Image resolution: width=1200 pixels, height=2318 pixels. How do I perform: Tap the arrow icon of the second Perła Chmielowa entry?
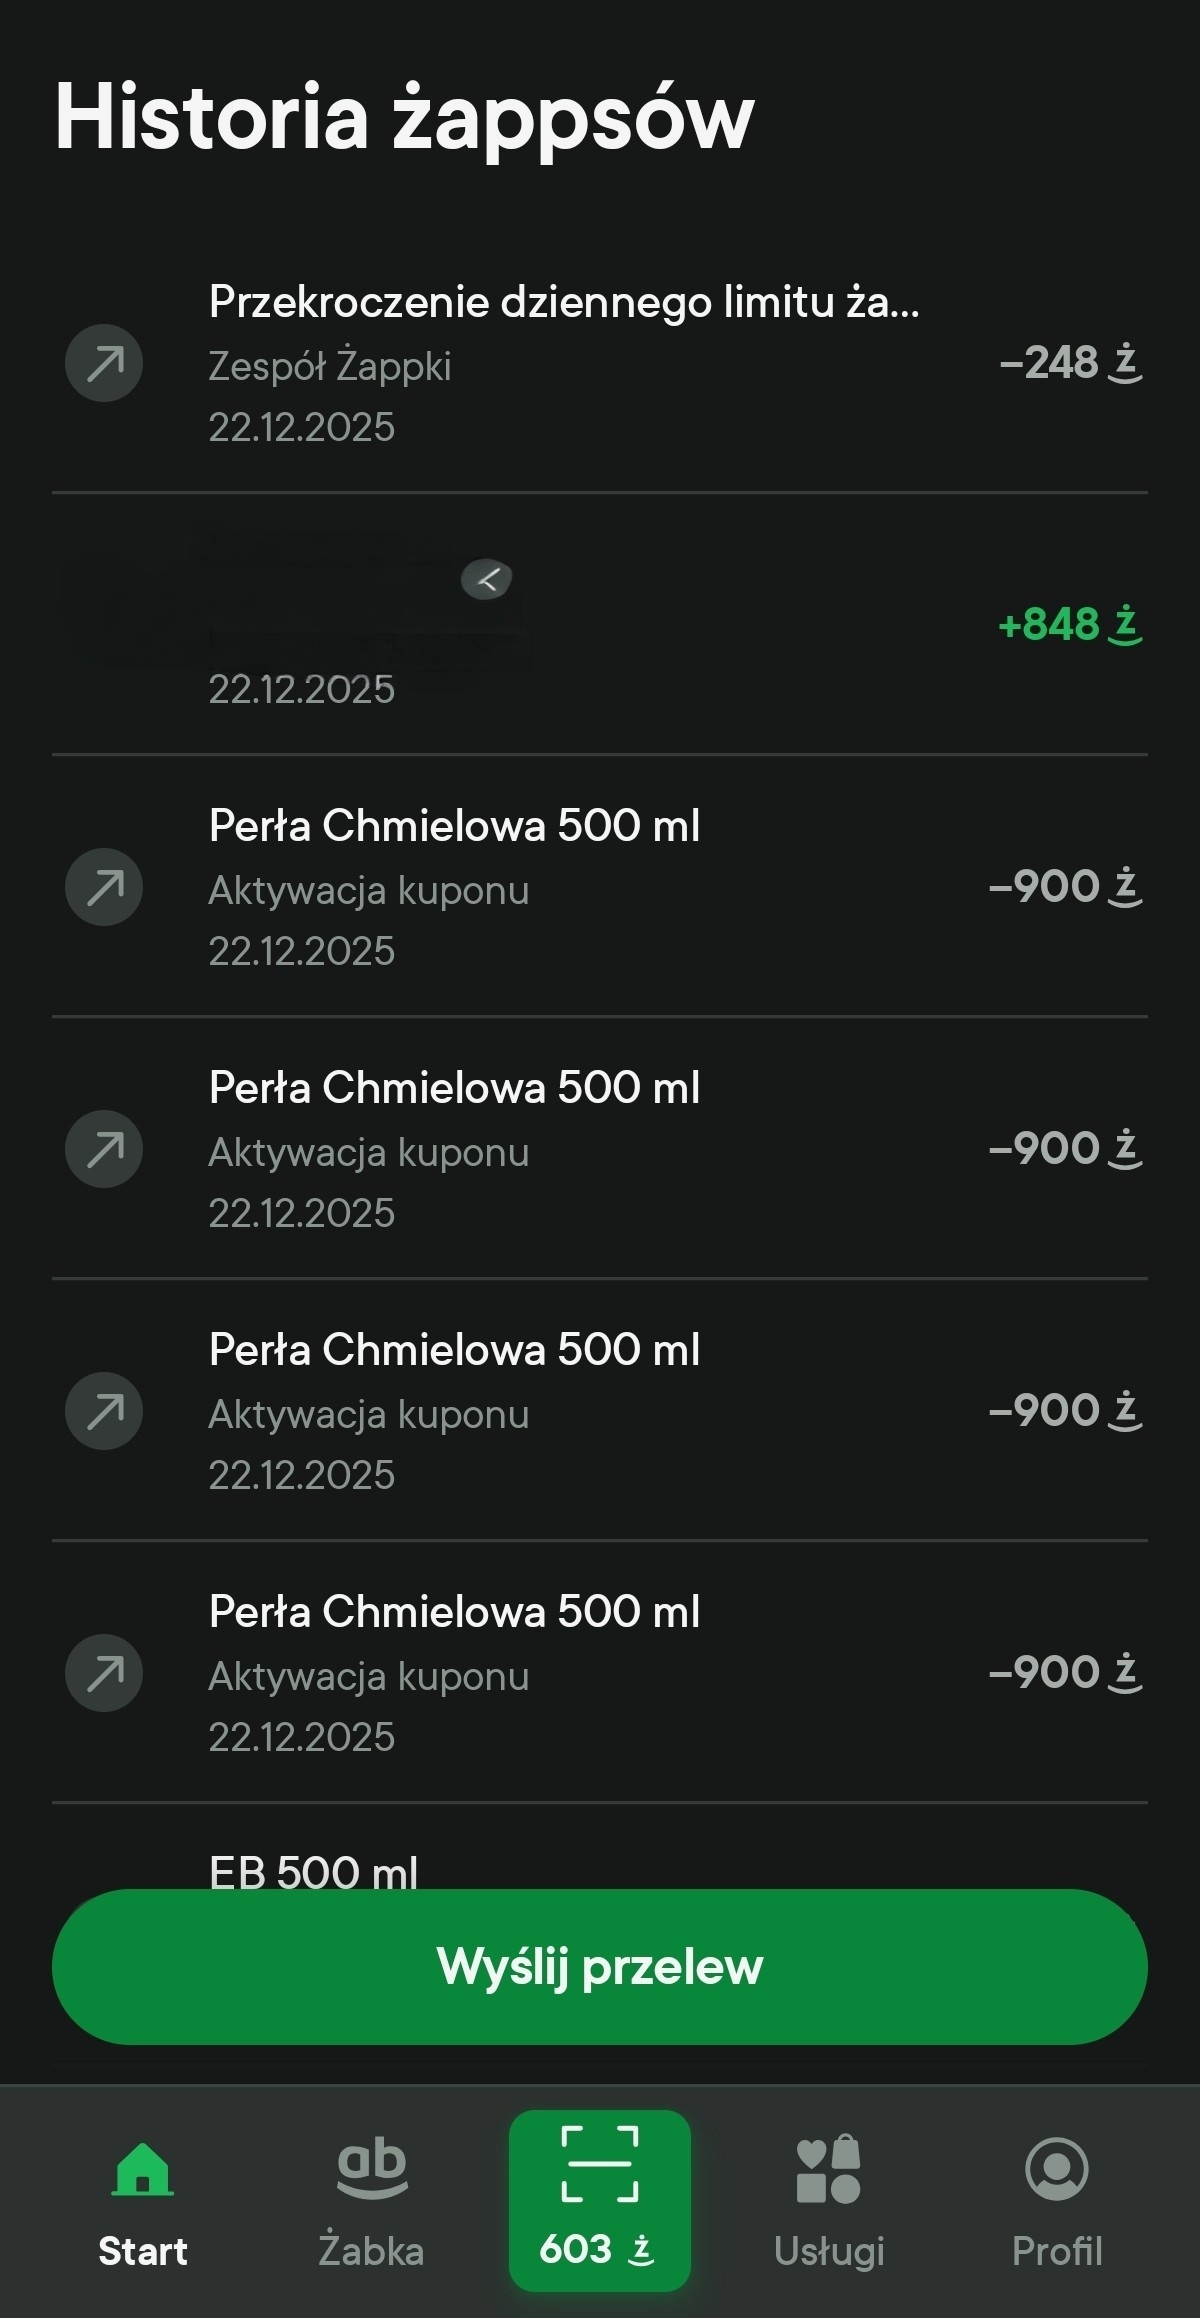[104, 1149]
